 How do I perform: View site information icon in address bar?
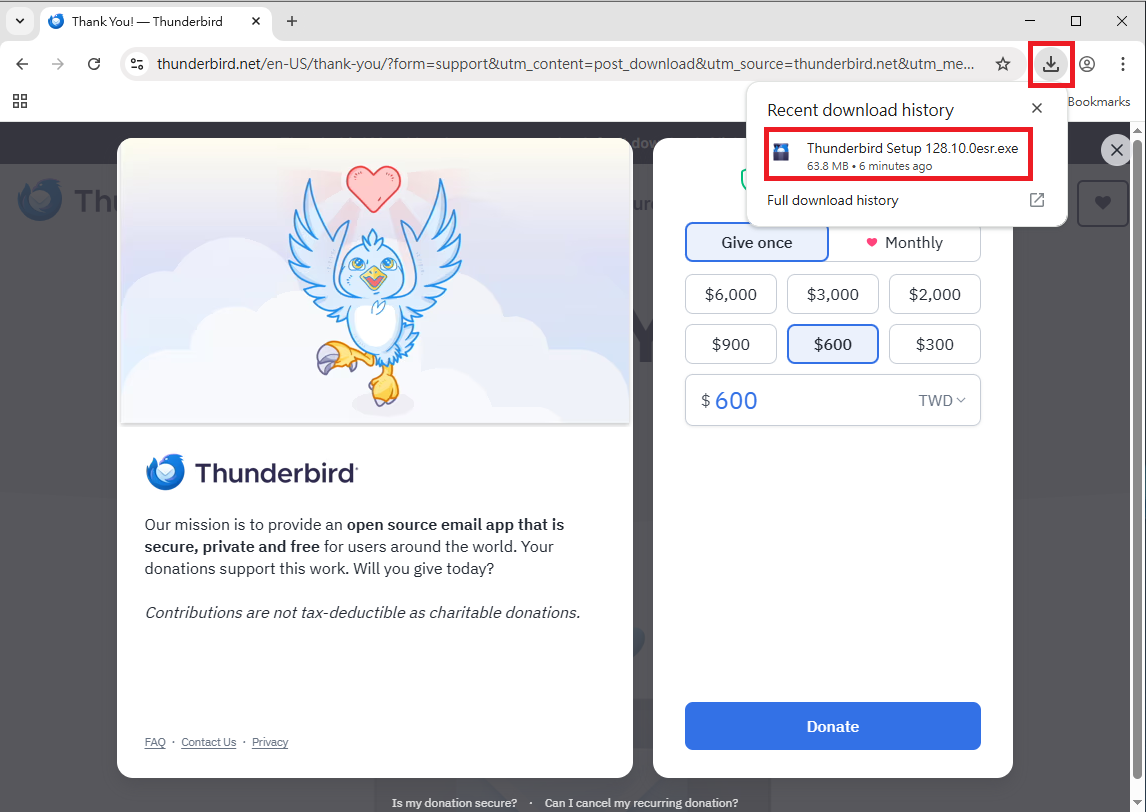click(x=137, y=64)
